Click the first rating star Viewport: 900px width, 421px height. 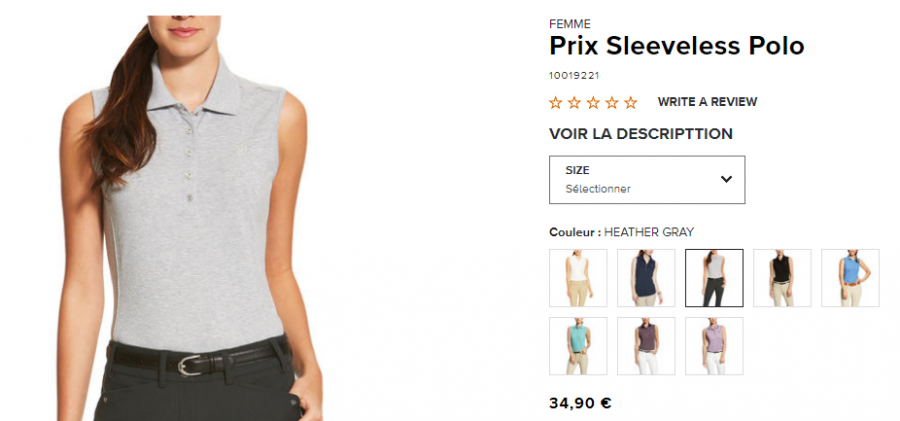tap(555, 103)
